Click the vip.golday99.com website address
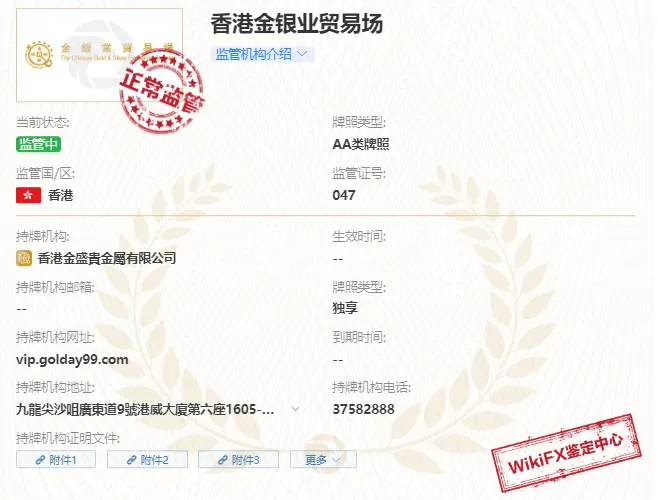This screenshot has height=500, width=658. click(x=72, y=360)
